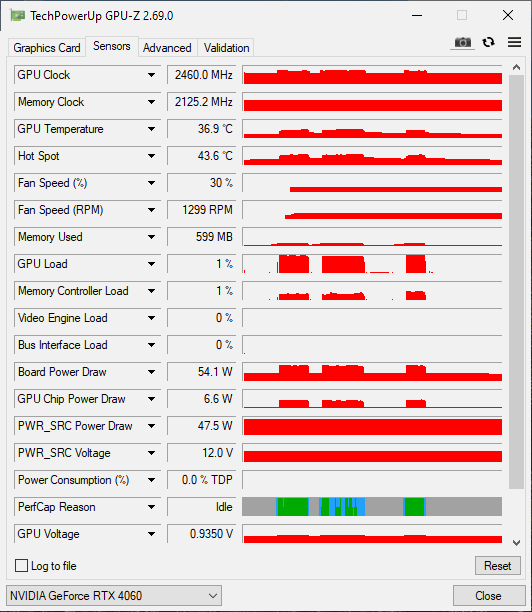Click the GPU Temperature 36.9 °C value
Image resolution: width=532 pixels, height=612 pixels.
(202, 129)
